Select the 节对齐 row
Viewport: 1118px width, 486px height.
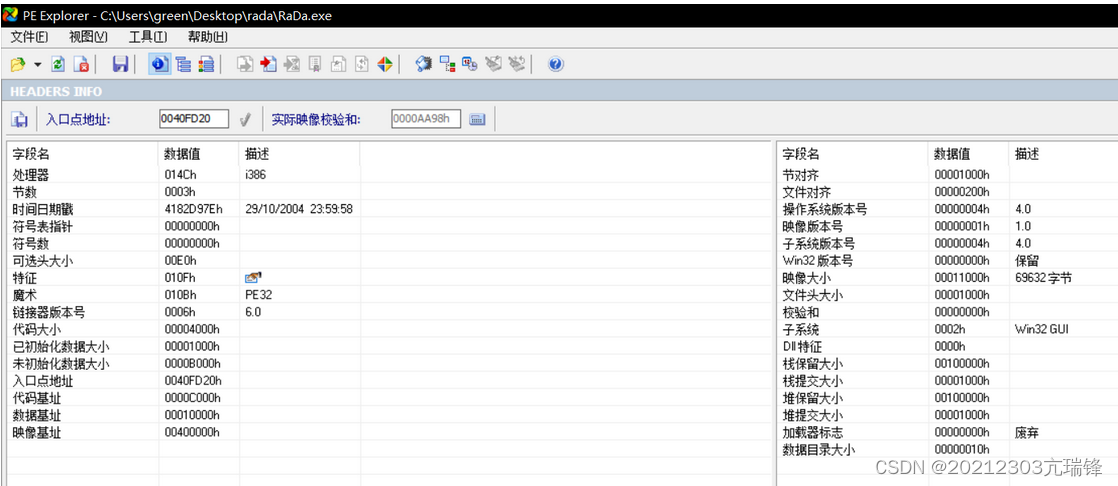(947, 175)
